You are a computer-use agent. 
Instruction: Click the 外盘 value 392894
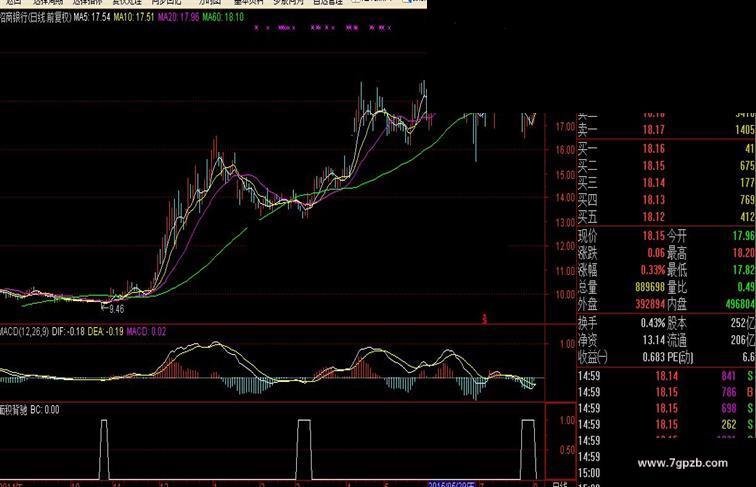pos(650,304)
